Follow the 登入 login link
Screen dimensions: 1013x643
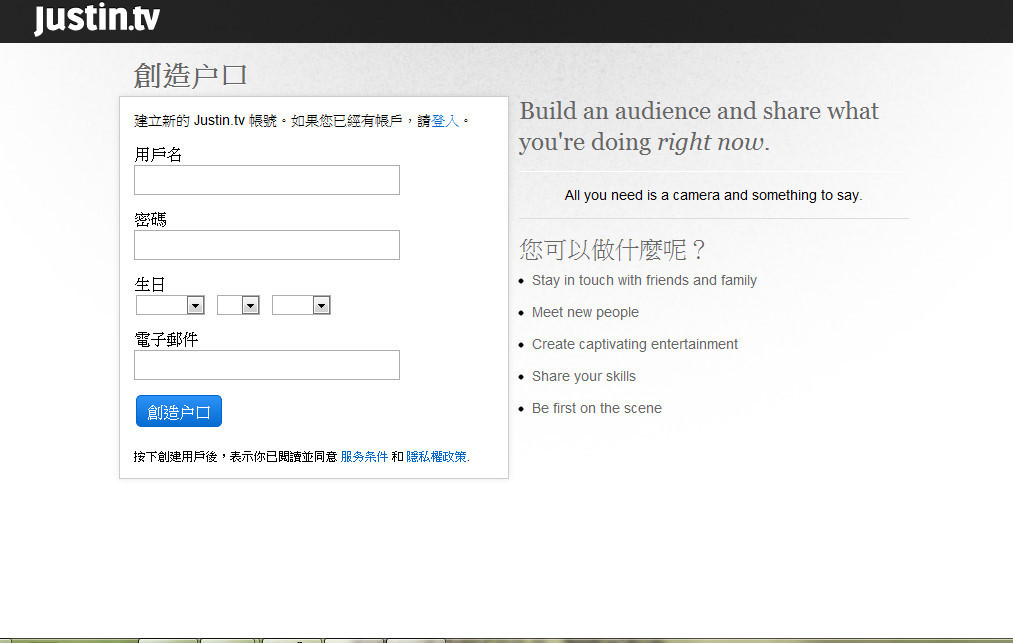click(x=445, y=121)
